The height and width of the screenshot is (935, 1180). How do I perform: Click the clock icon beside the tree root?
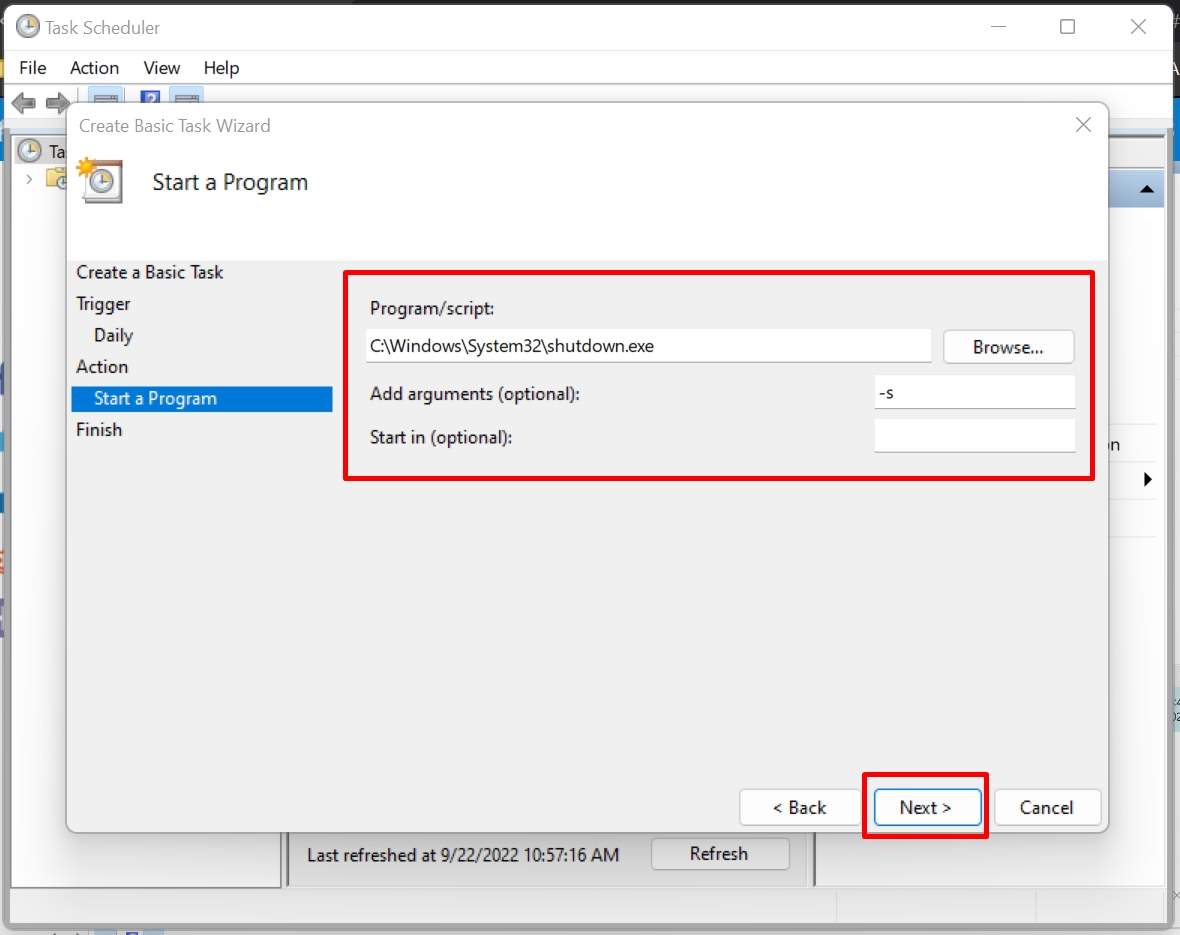coord(27,149)
